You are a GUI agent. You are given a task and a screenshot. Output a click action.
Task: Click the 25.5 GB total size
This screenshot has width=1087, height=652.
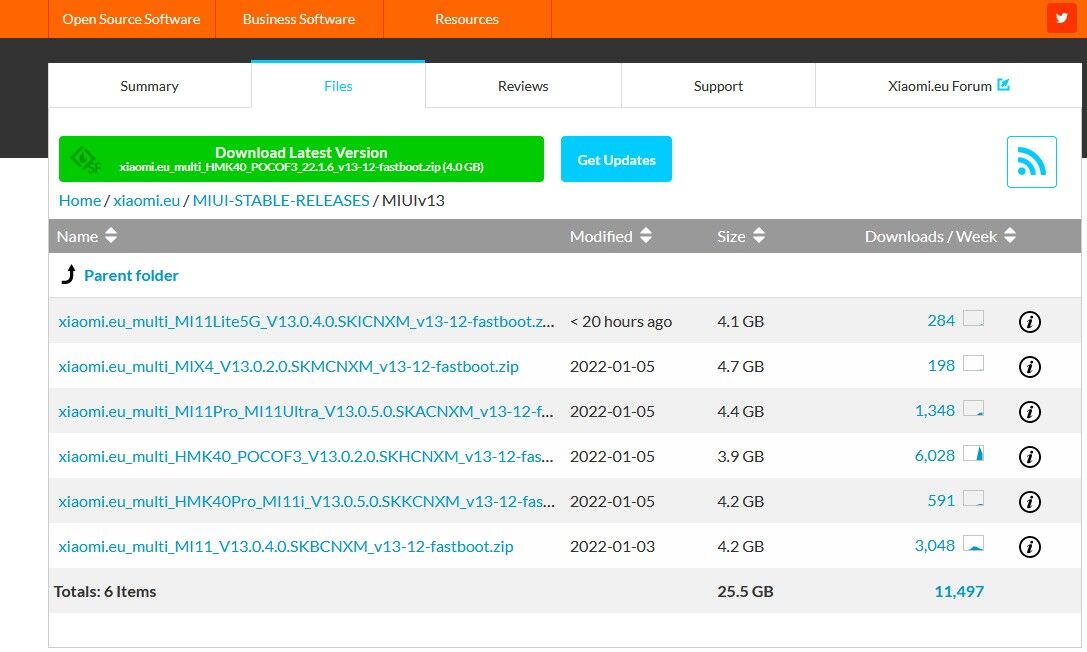tap(745, 592)
